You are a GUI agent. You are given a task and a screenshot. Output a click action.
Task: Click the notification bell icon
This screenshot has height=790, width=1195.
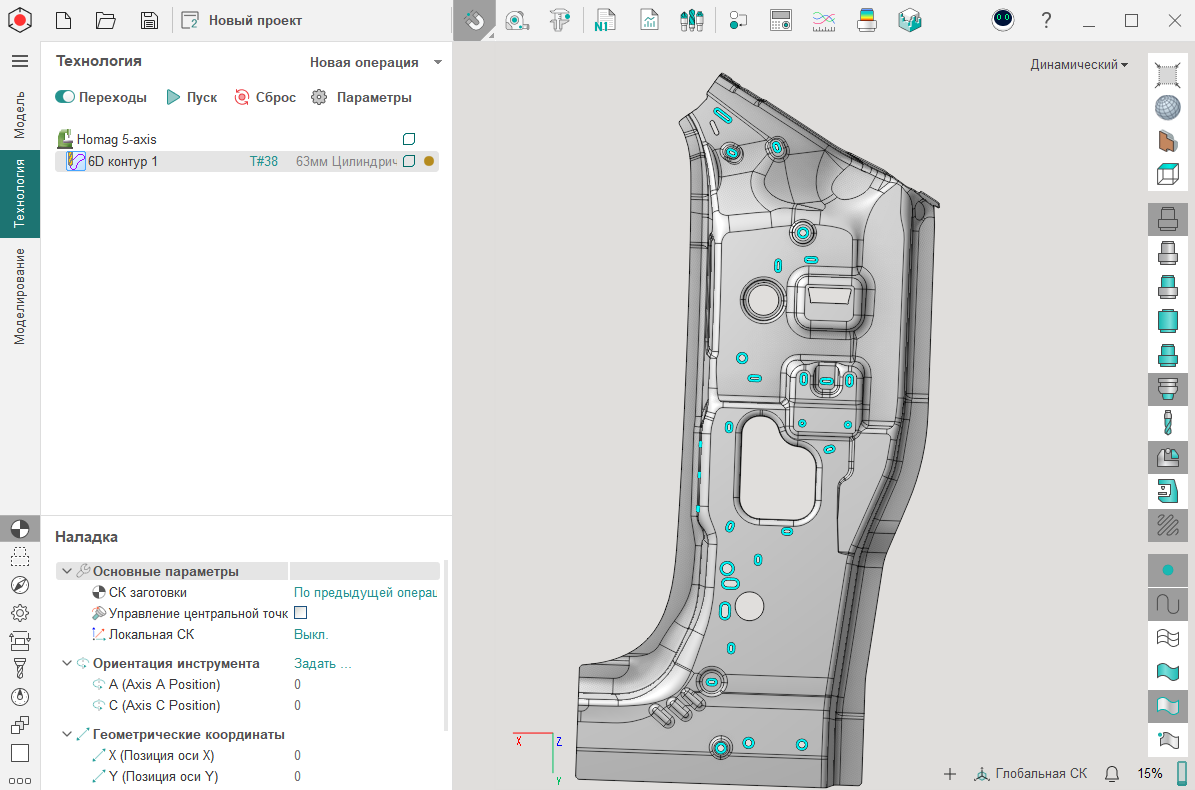[1111, 773]
